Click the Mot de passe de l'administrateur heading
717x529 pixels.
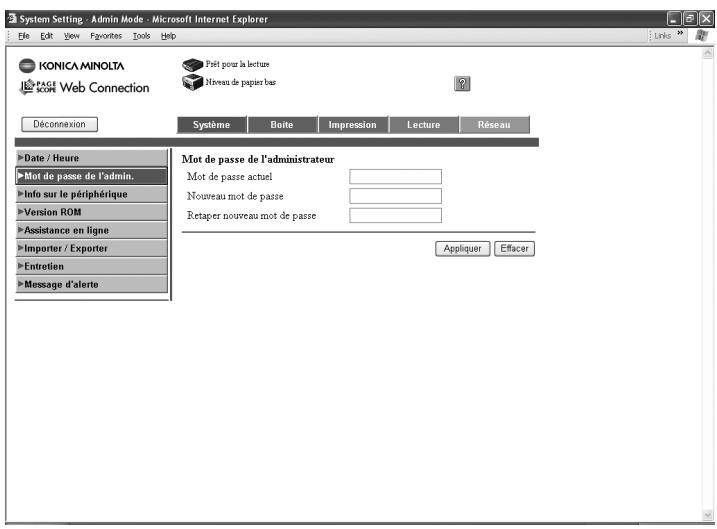(258, 159)
